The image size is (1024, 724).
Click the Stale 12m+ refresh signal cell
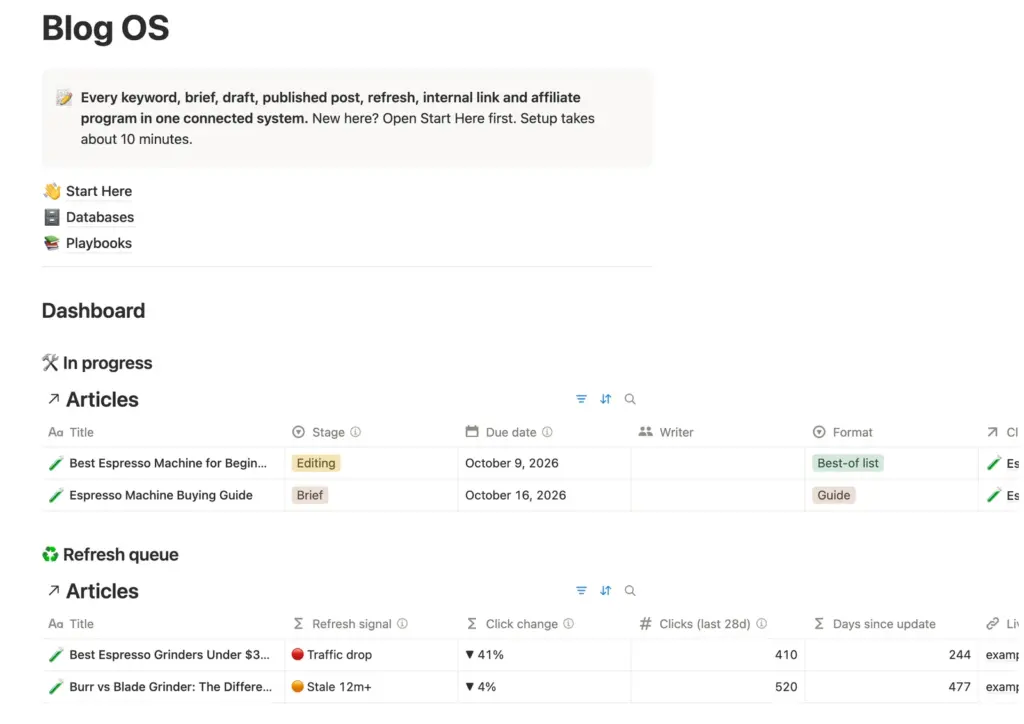pos(371,687)
